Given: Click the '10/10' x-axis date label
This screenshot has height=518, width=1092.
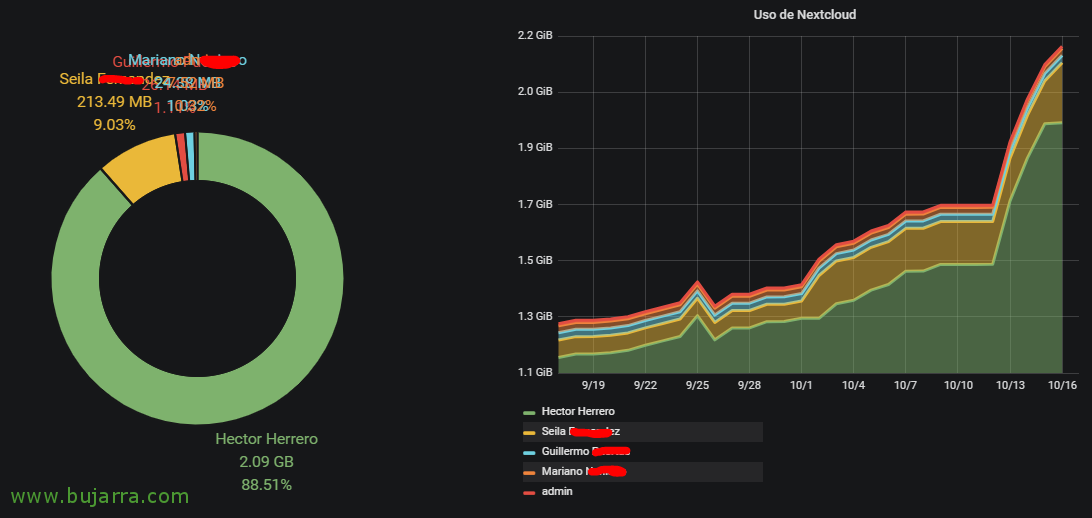Looking at the screenshot, I should tap(958, 385).
